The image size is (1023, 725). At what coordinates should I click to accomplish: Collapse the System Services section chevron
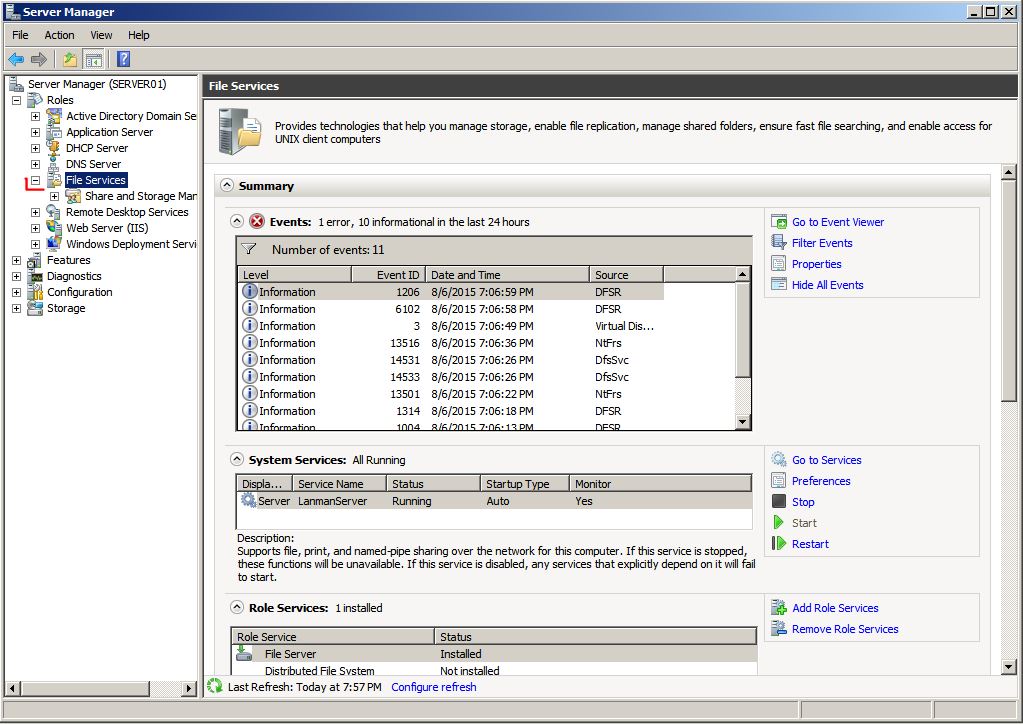237,459
